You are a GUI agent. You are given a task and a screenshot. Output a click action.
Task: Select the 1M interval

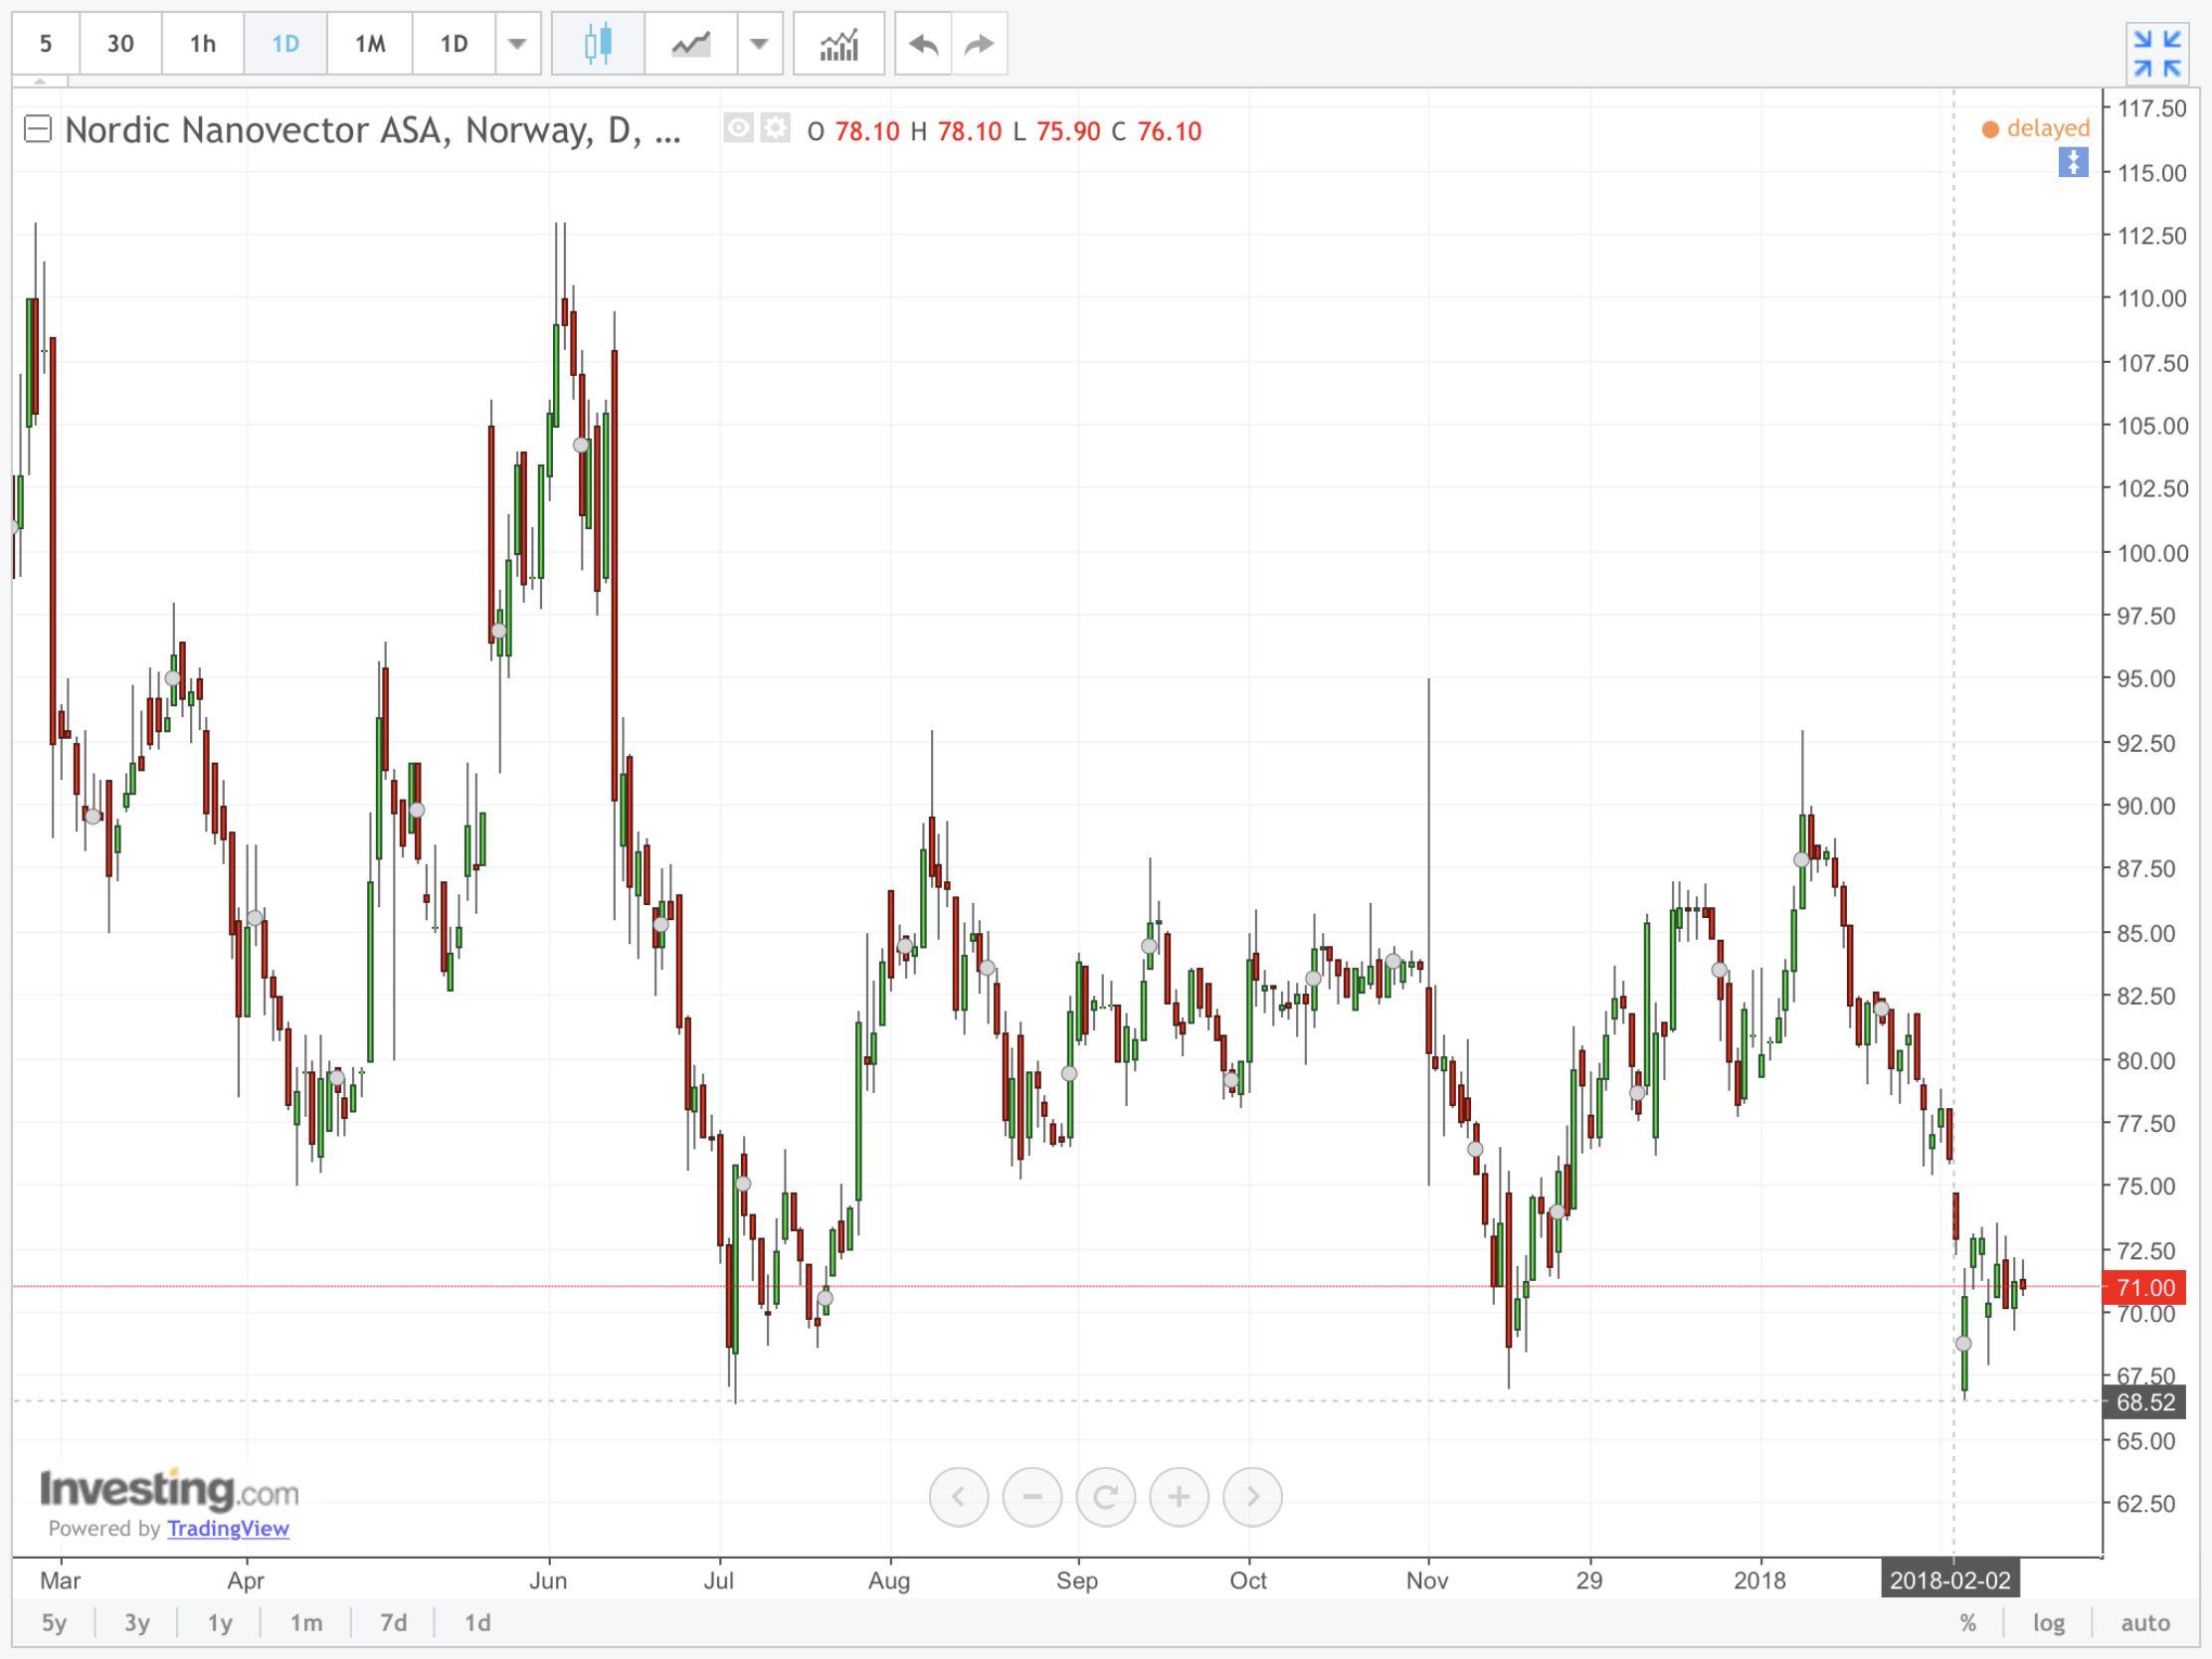coord(370,43)
